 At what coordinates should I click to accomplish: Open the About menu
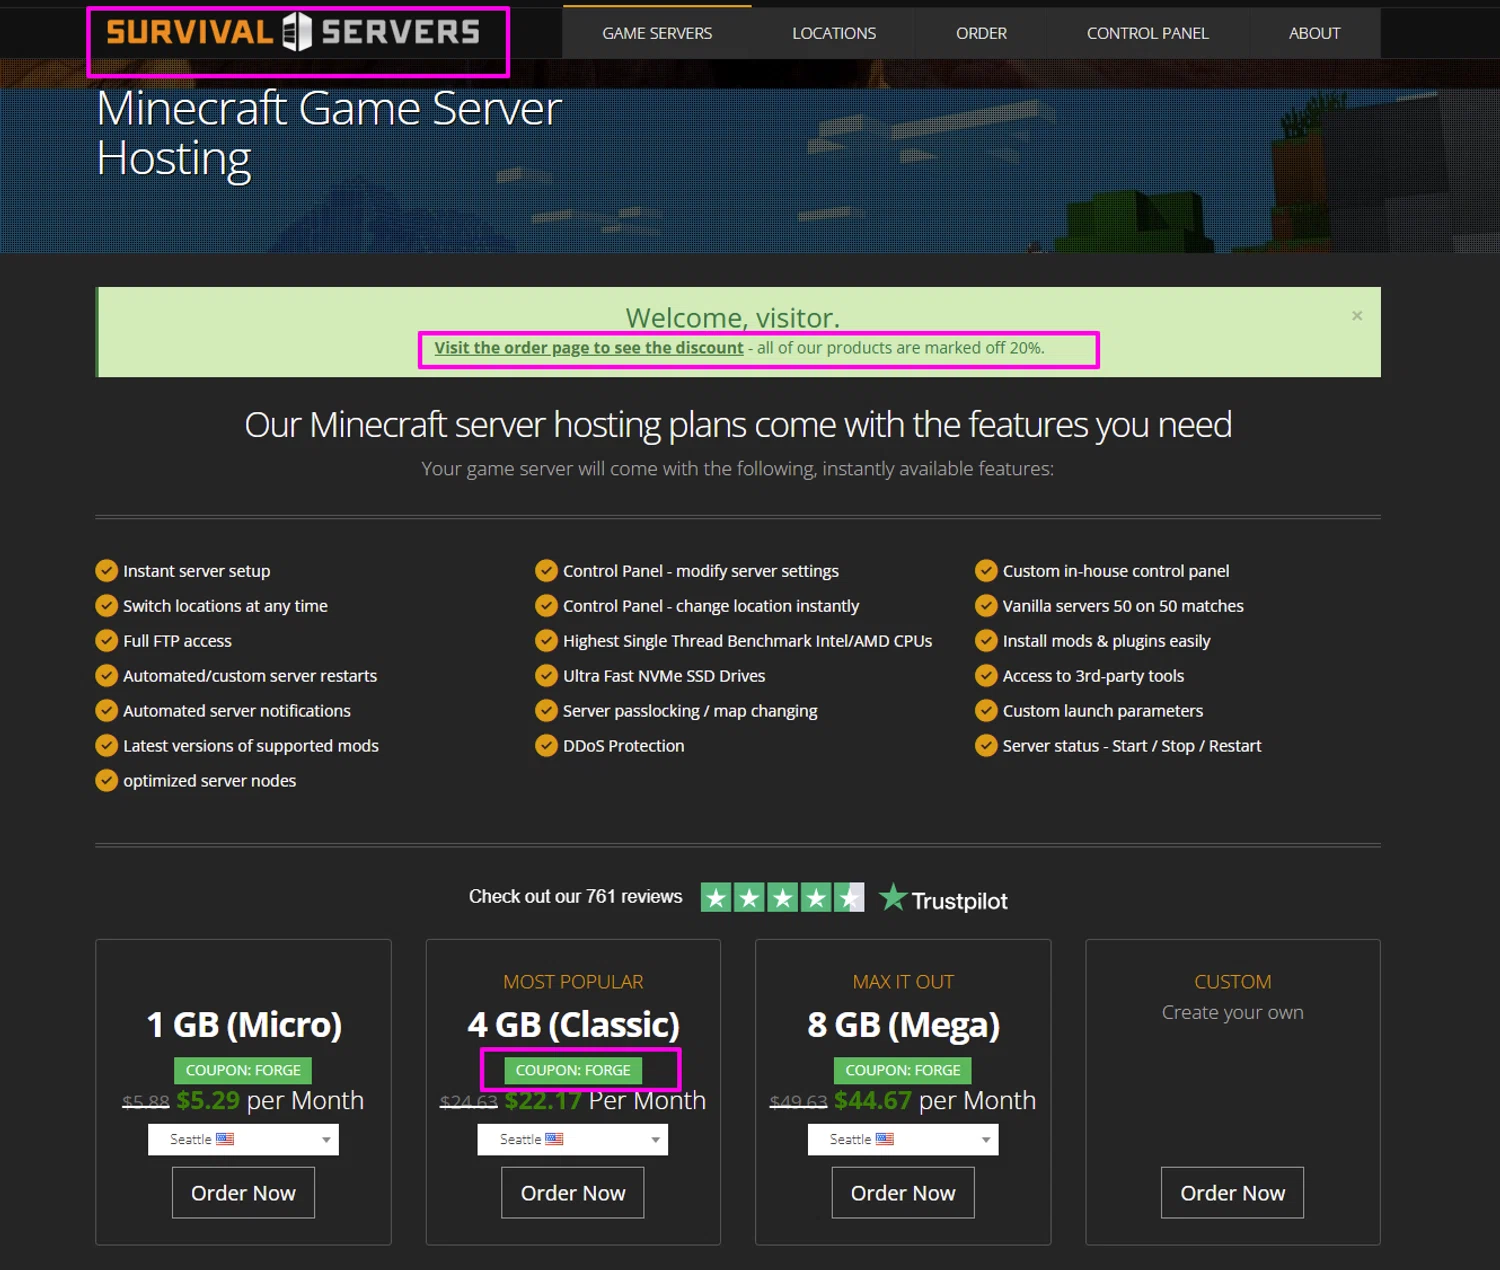click(1314, 33)
